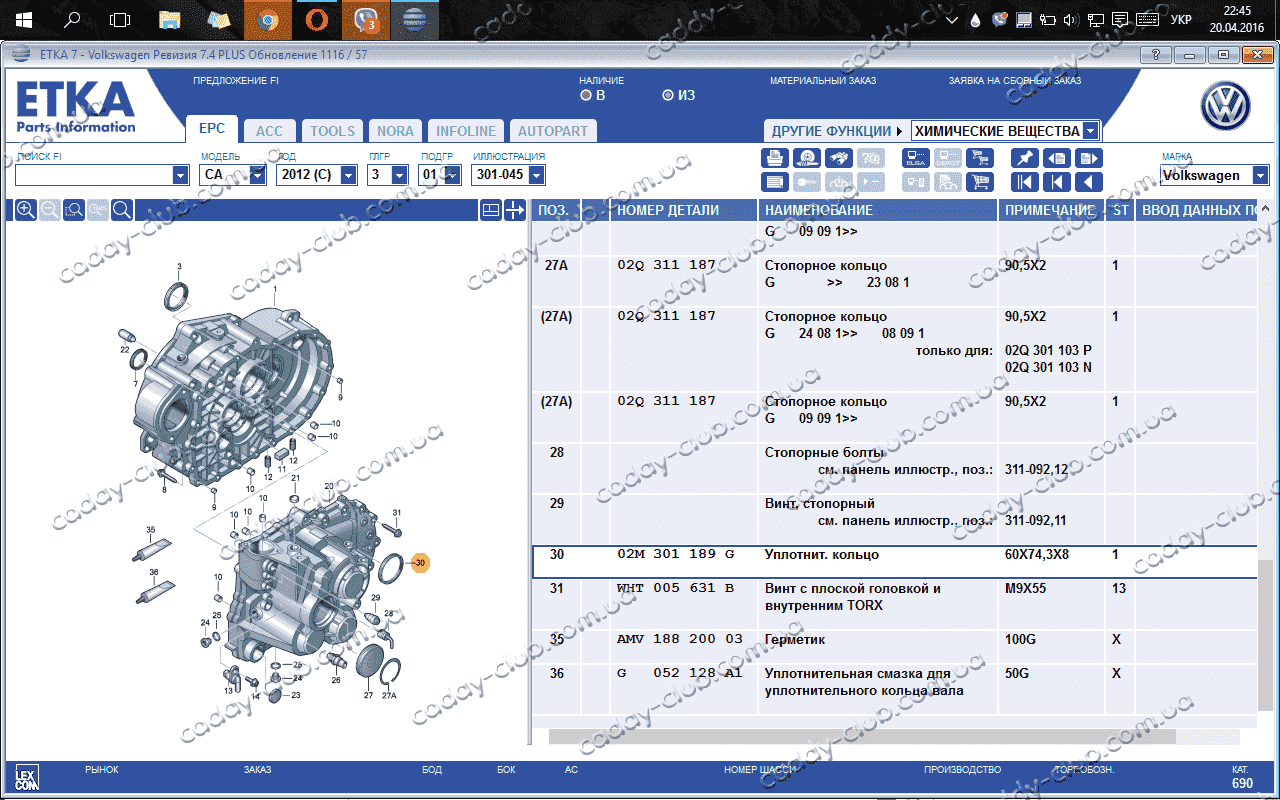Click the LexCom logo in status bar
1280x800 pixels.
point(27,777)
